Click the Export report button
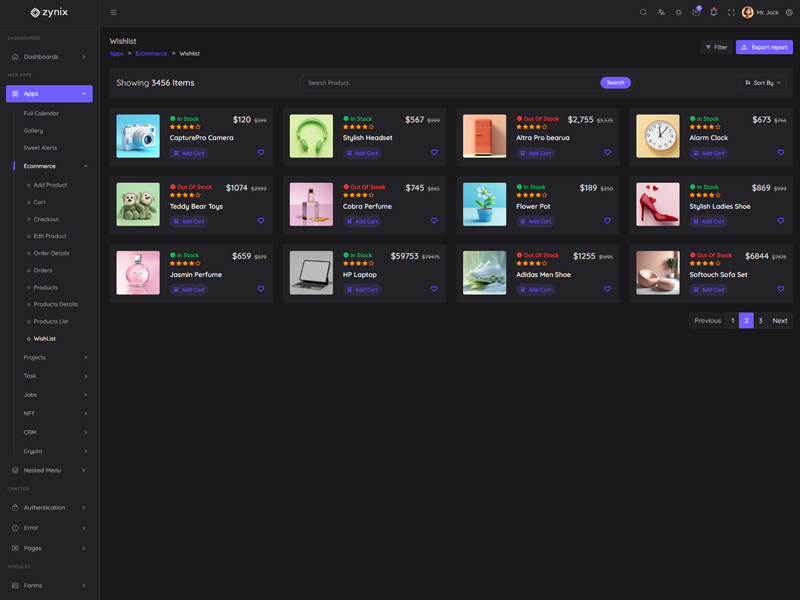 pos(764,47)
